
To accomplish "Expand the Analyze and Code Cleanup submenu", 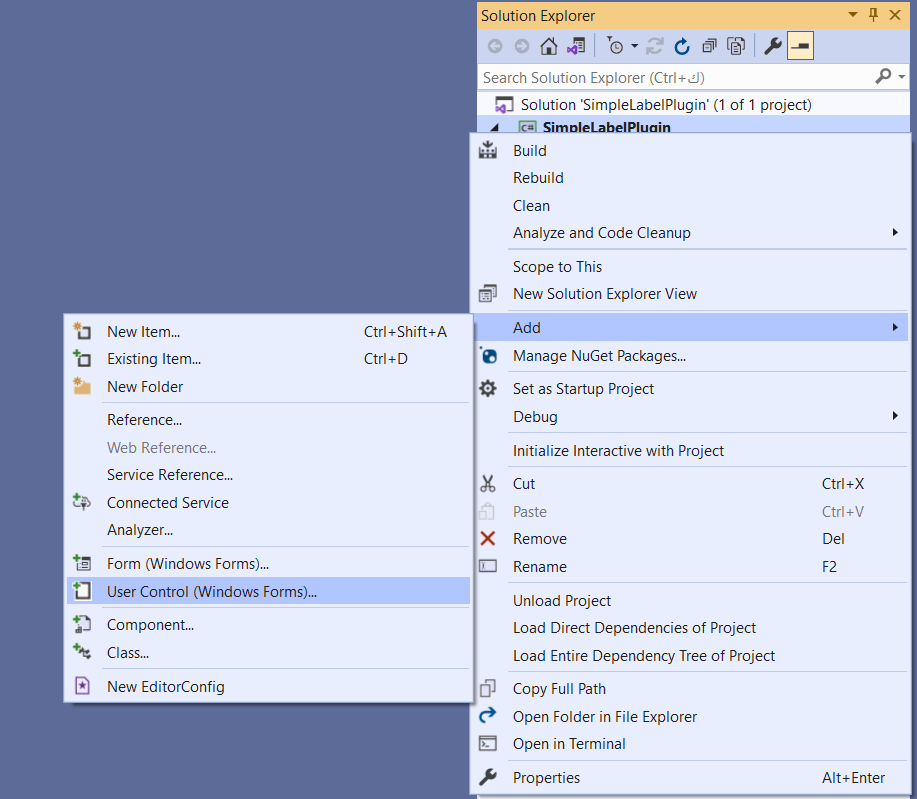I will 895,233.
